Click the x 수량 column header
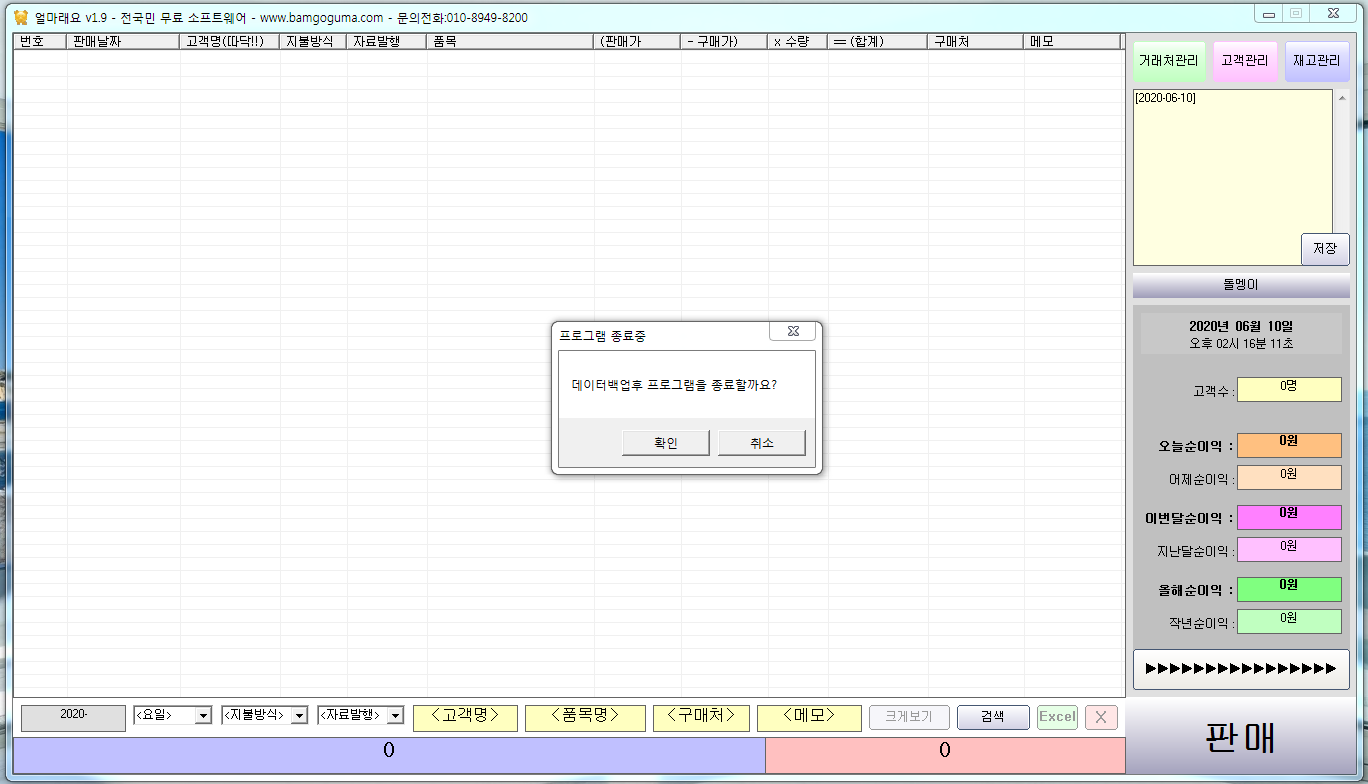The image size is (1368, 784). [798, 42]
